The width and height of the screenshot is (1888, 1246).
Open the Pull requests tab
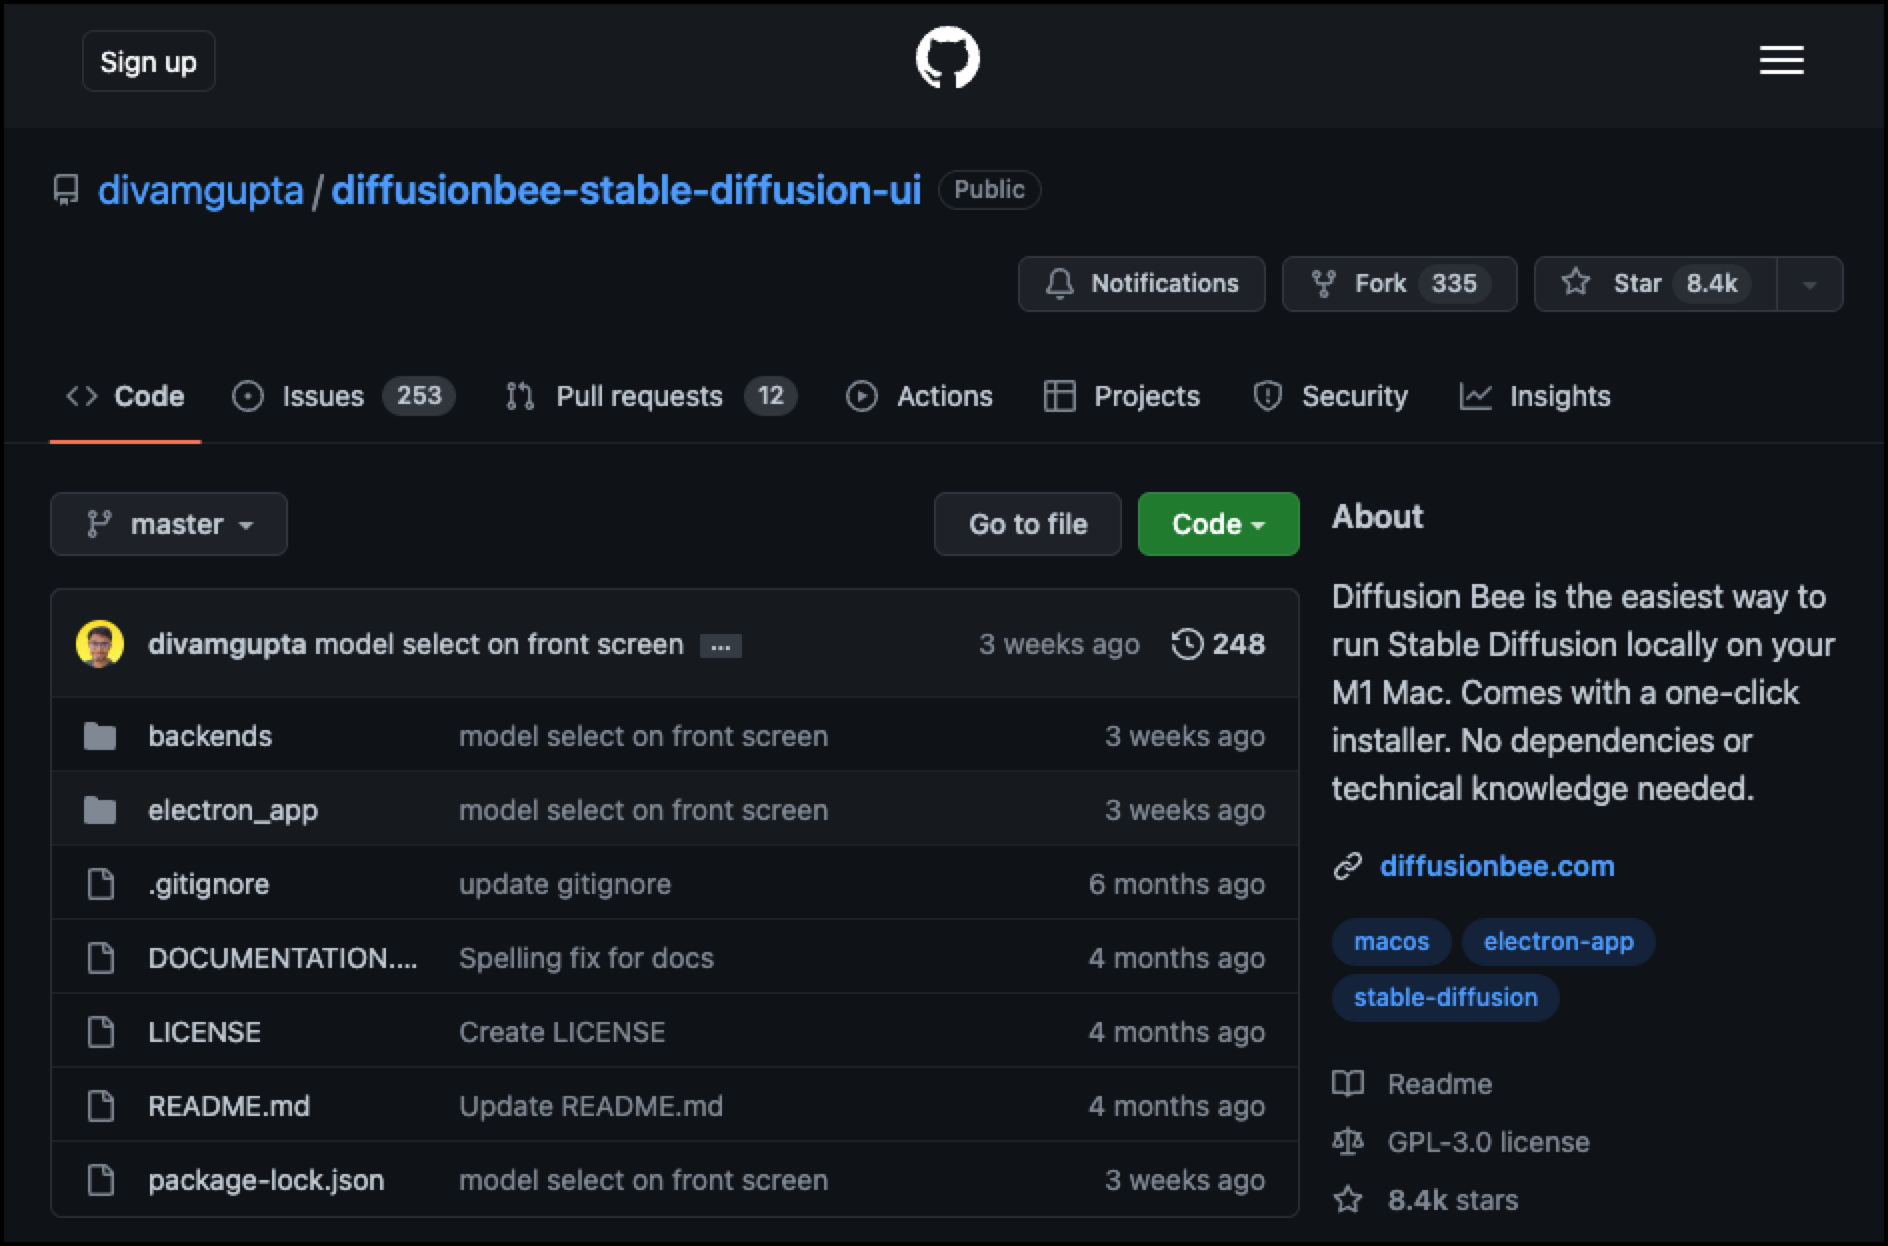640,396
